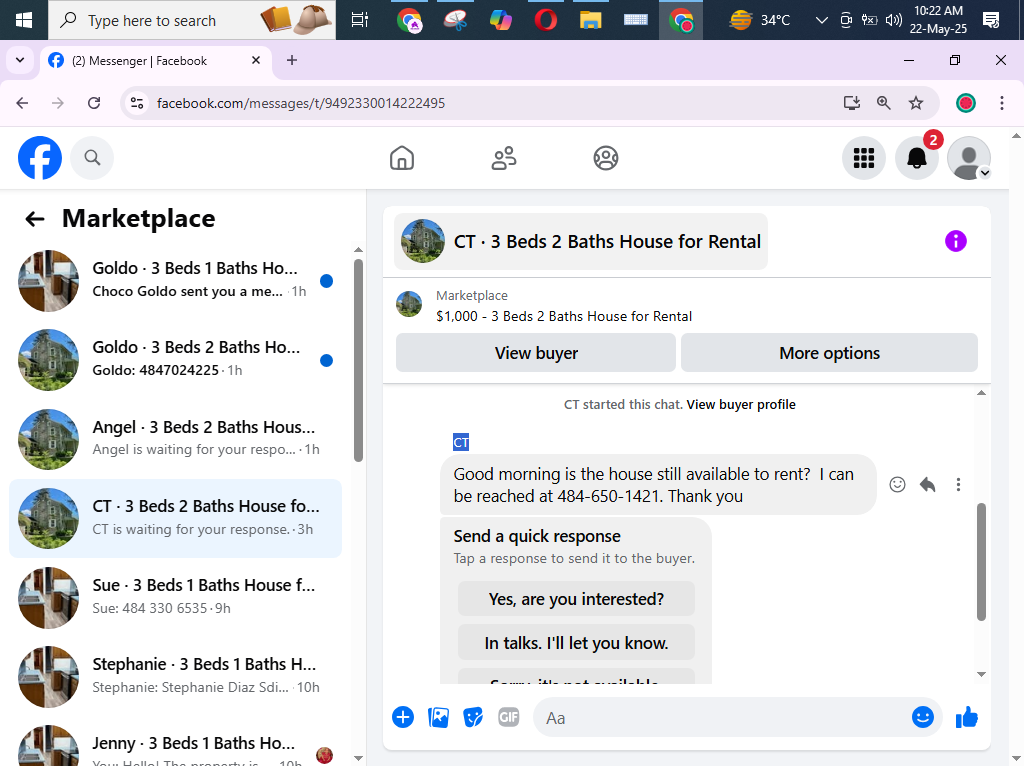Click View buyer button
Image resolution: width=1024 pixels, height=766 pixels.
pos(536,353)
